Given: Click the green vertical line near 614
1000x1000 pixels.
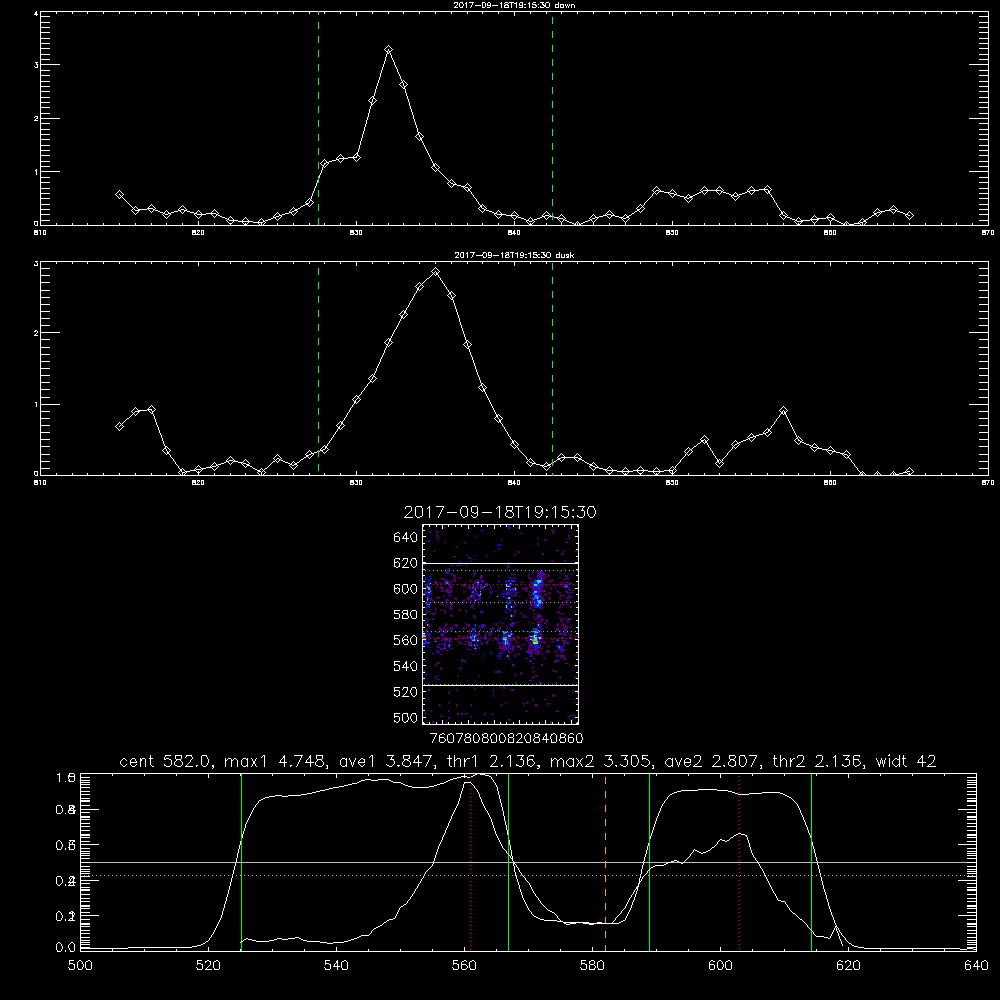Looking at the screenshot, I should click(x=811, y=862).
